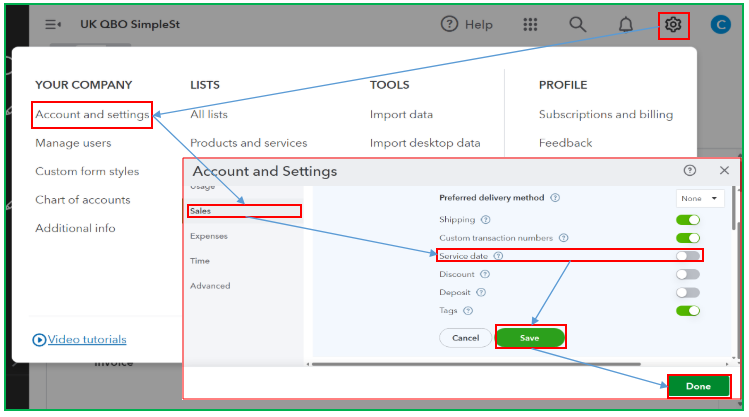Click the green Save button
The width and height of the screenshot is (749, 417).
coord(530,338)
